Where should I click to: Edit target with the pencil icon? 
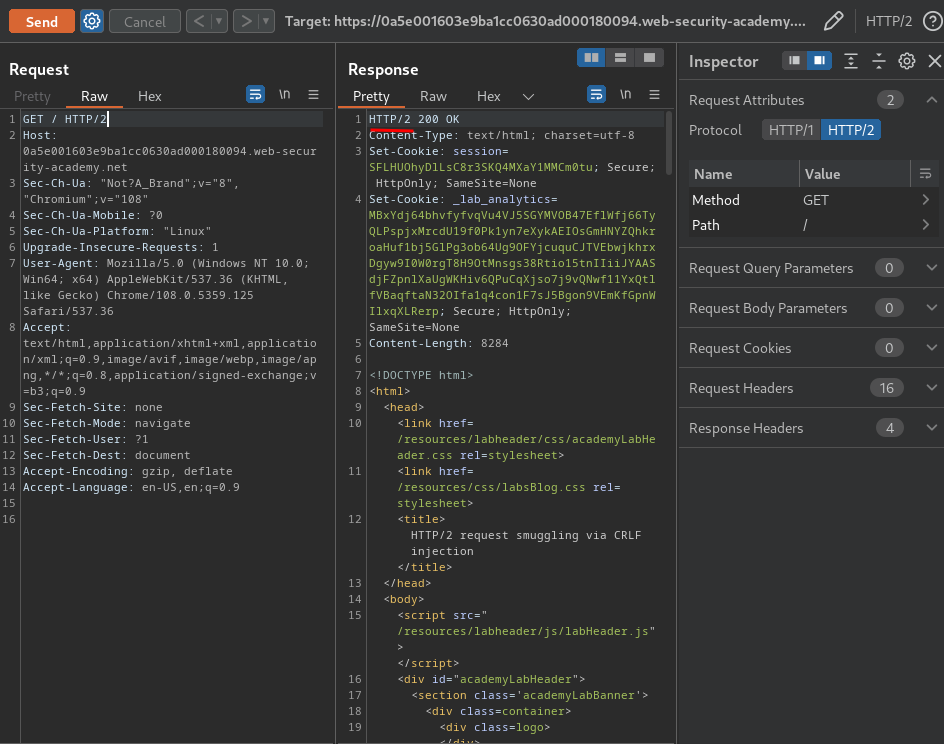pos(833,22)
